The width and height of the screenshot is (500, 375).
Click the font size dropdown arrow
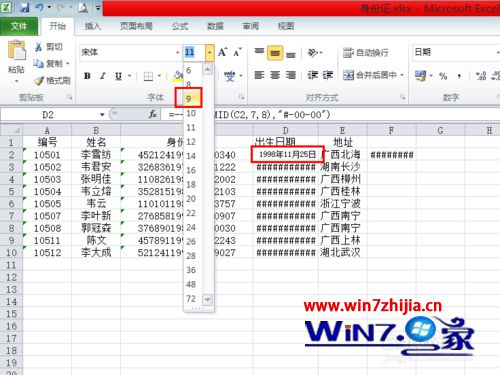(210, 53)
